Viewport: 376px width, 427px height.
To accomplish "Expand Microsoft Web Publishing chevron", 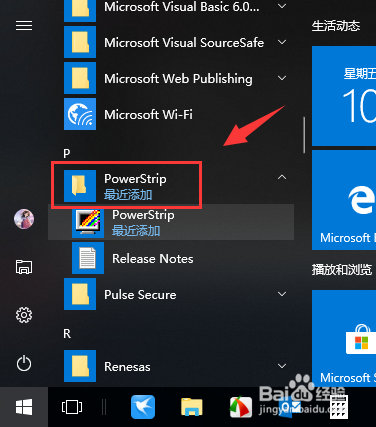I will 282,78.
